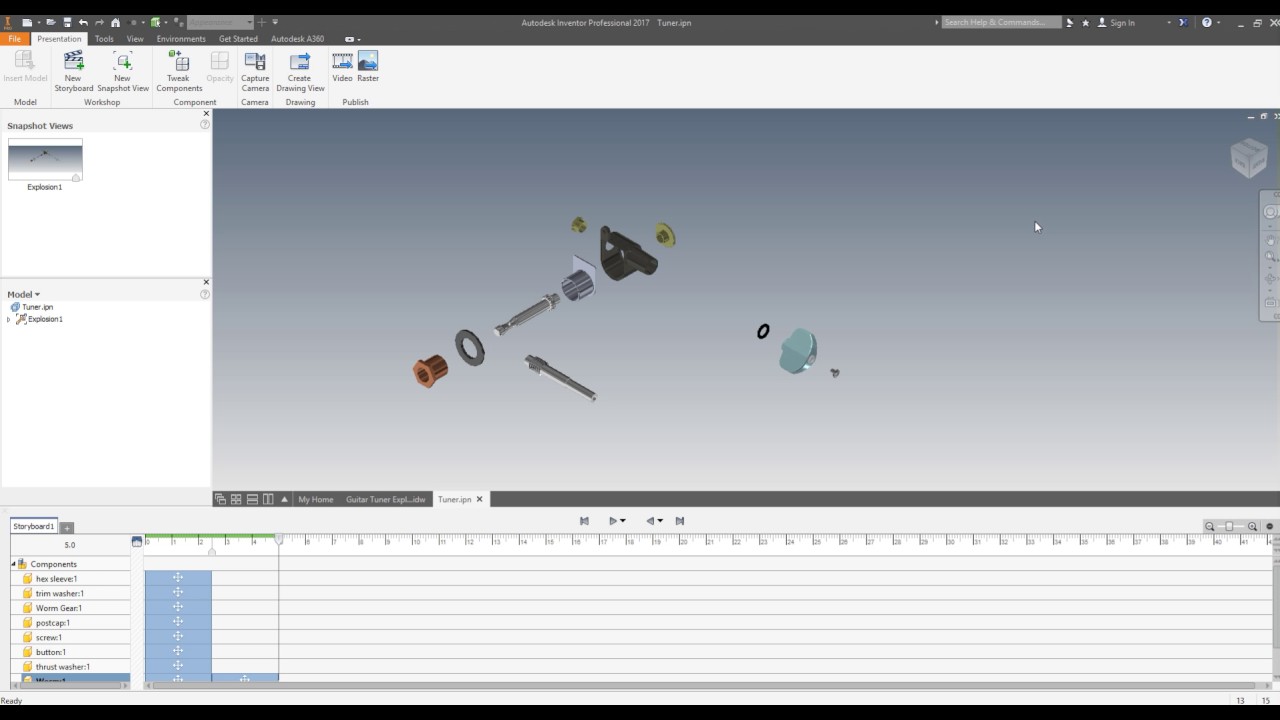Open the Environments ribbon tab

181,39
